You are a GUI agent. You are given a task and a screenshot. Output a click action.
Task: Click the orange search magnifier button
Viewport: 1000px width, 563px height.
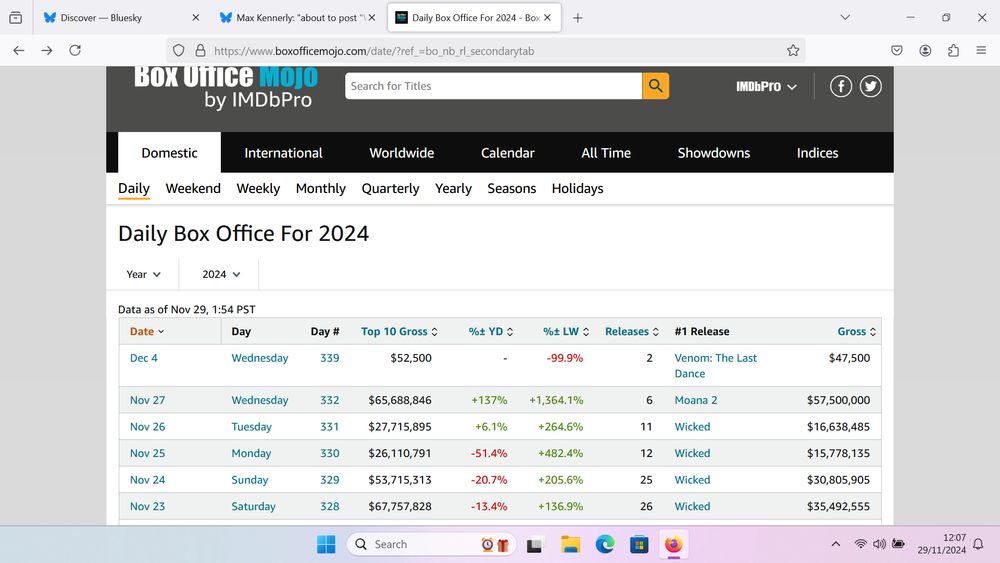(655, 85)
